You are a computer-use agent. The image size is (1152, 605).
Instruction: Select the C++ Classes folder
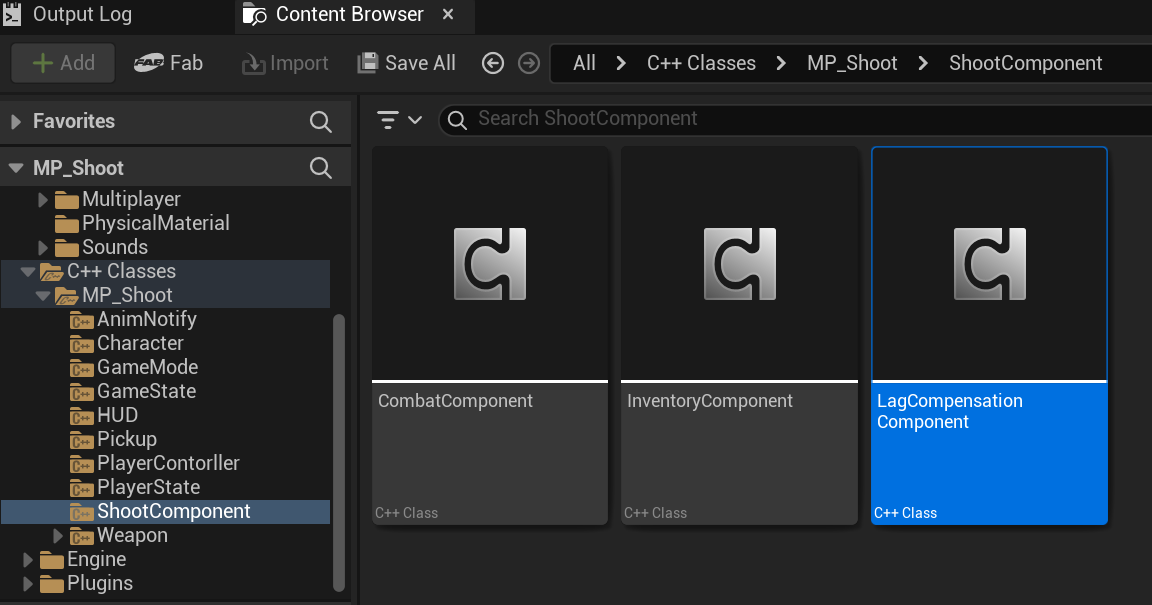pyautogui.click(x=108, y=271)
